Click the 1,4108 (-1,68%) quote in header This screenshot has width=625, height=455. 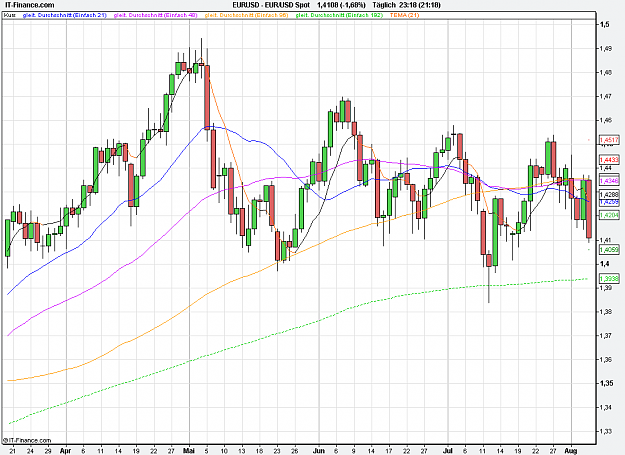(x=341, y=5)
